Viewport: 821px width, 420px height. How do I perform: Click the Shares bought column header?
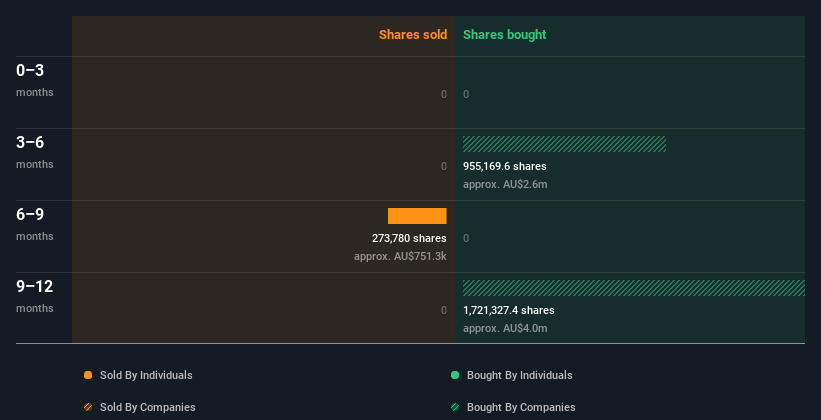504,35
